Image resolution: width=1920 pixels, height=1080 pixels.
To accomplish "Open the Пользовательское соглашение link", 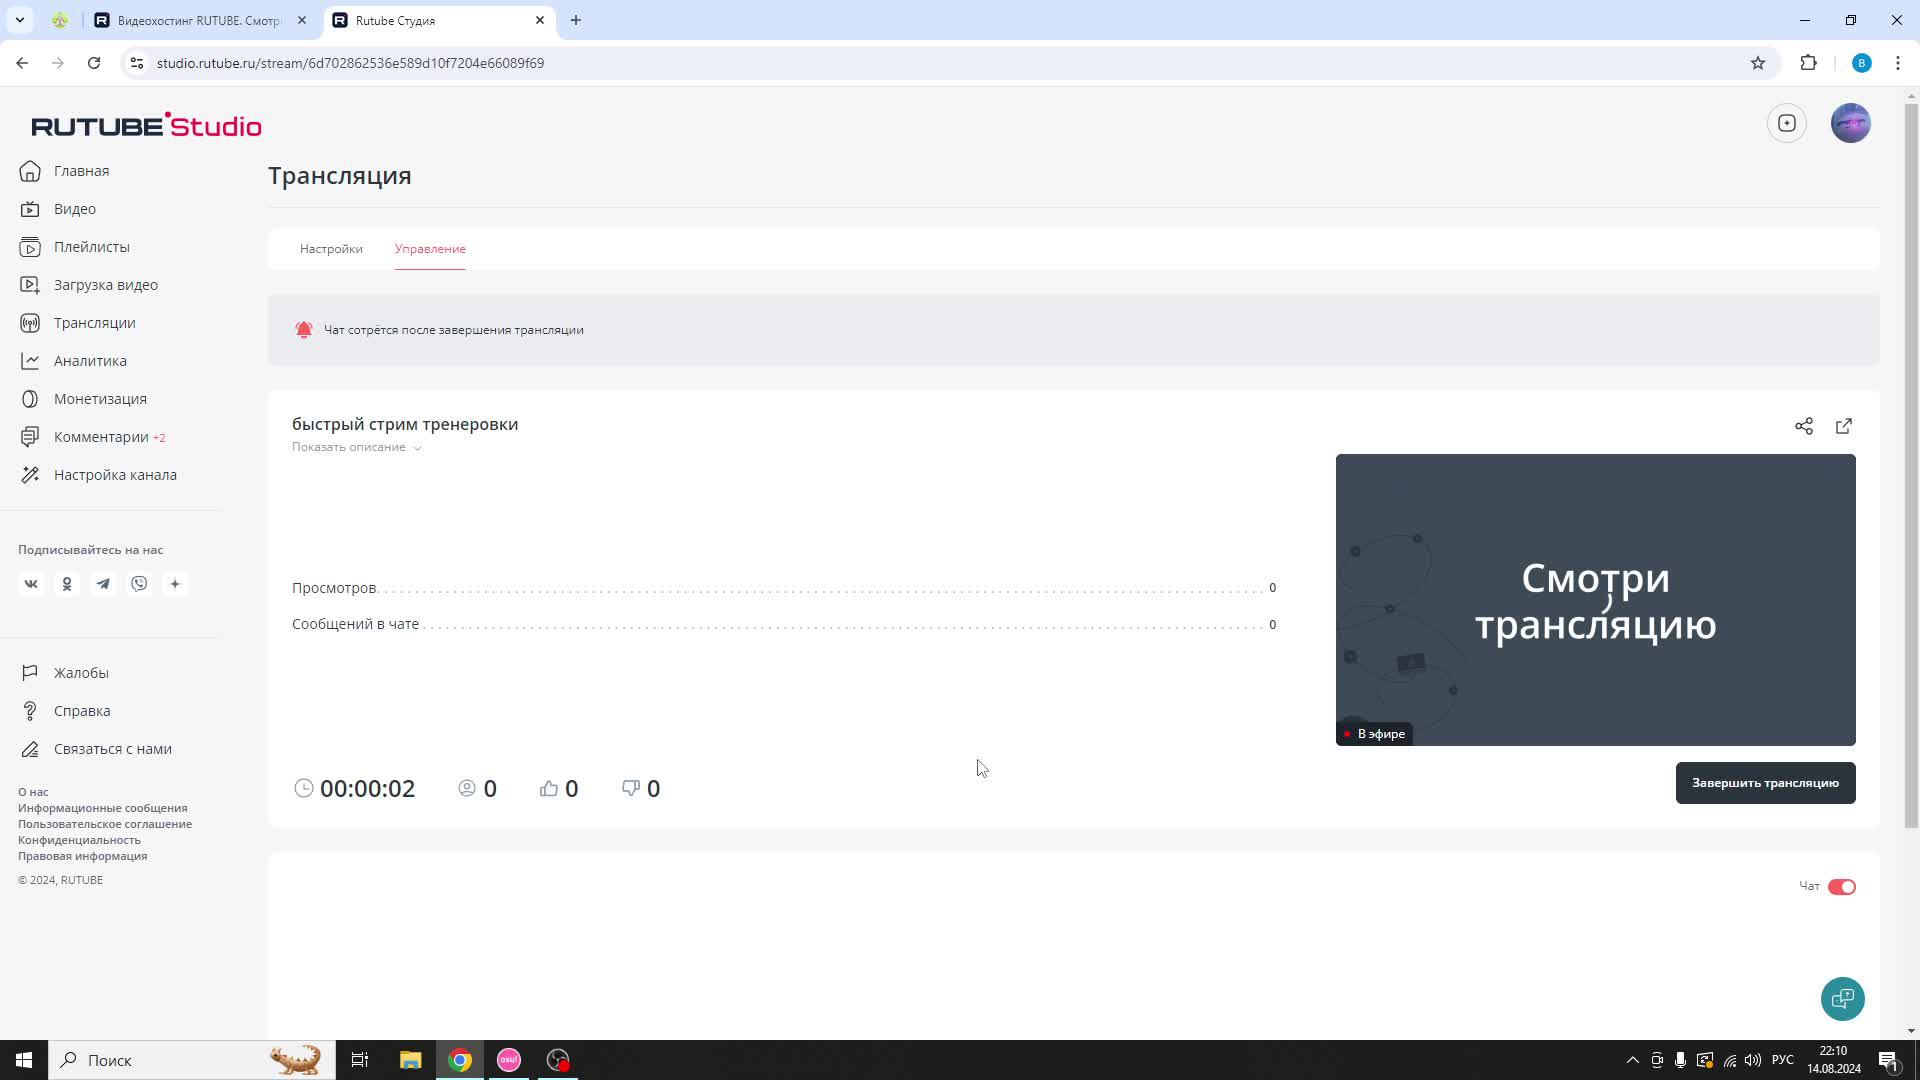I will pos(105,824).
